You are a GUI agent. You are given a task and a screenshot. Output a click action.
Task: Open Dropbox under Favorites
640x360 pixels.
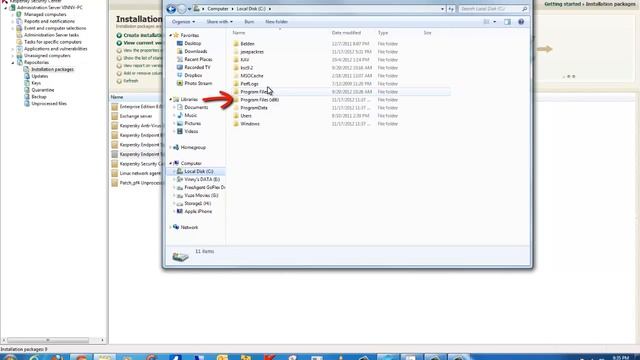tap(193, 76)
